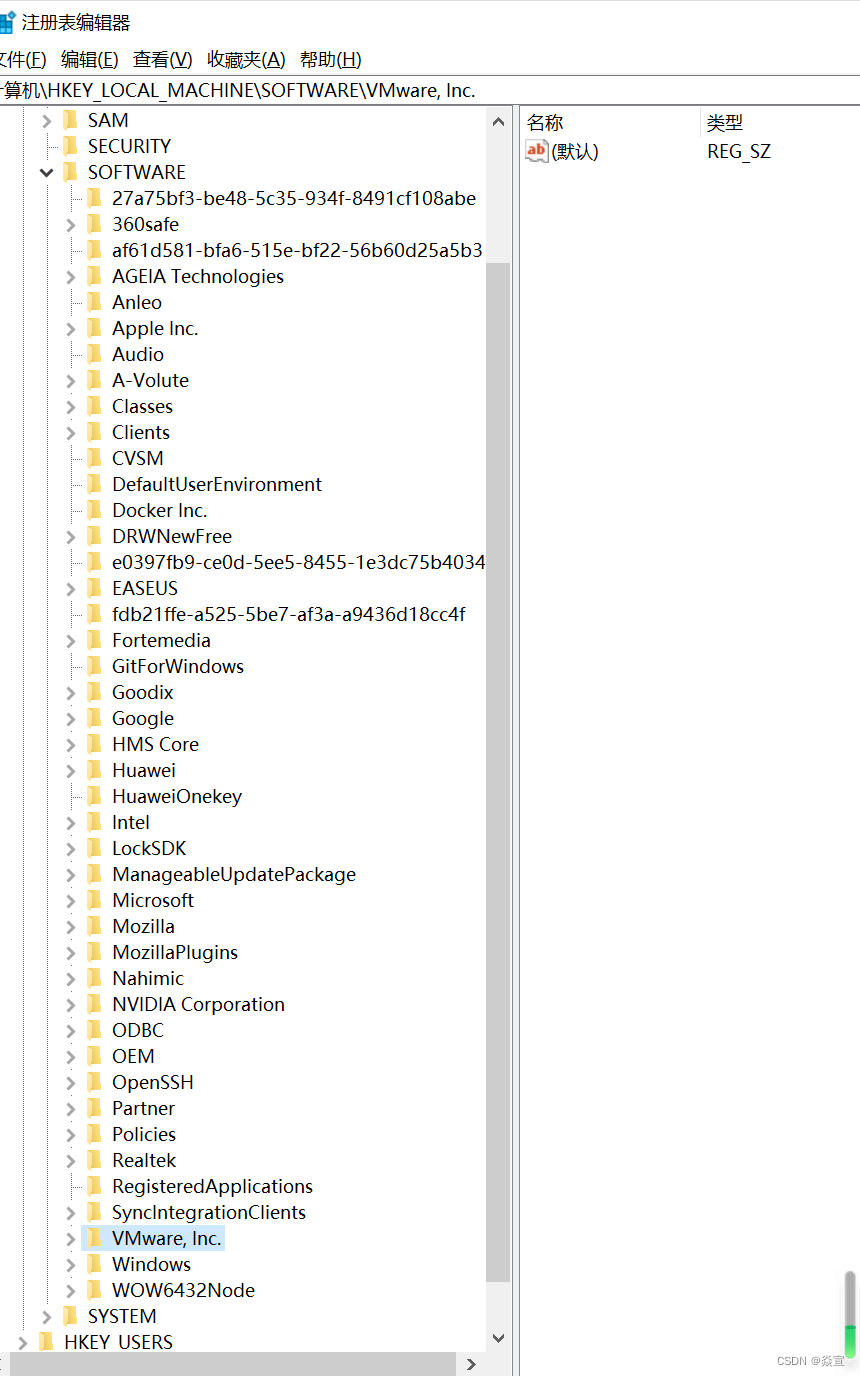
Task: Click the folder icon next to SOFTWARE
Action: (70, 172)
